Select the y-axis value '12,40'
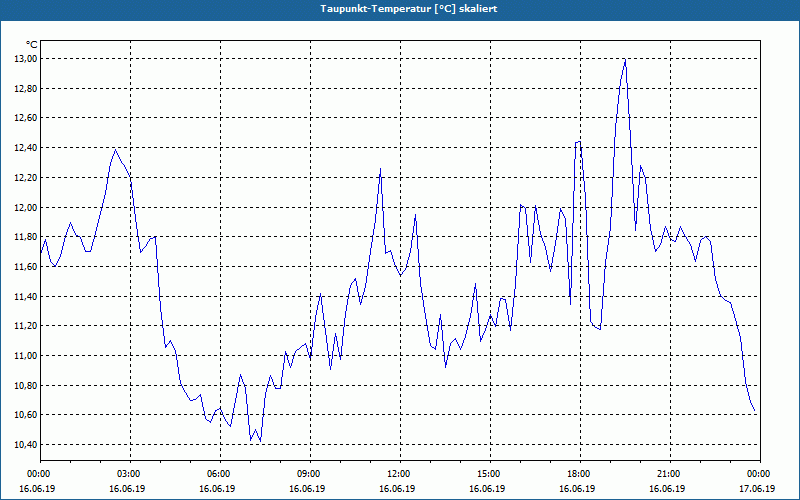Image resolution: width=800 pixels, height=500 pixels. pos(26,148)
